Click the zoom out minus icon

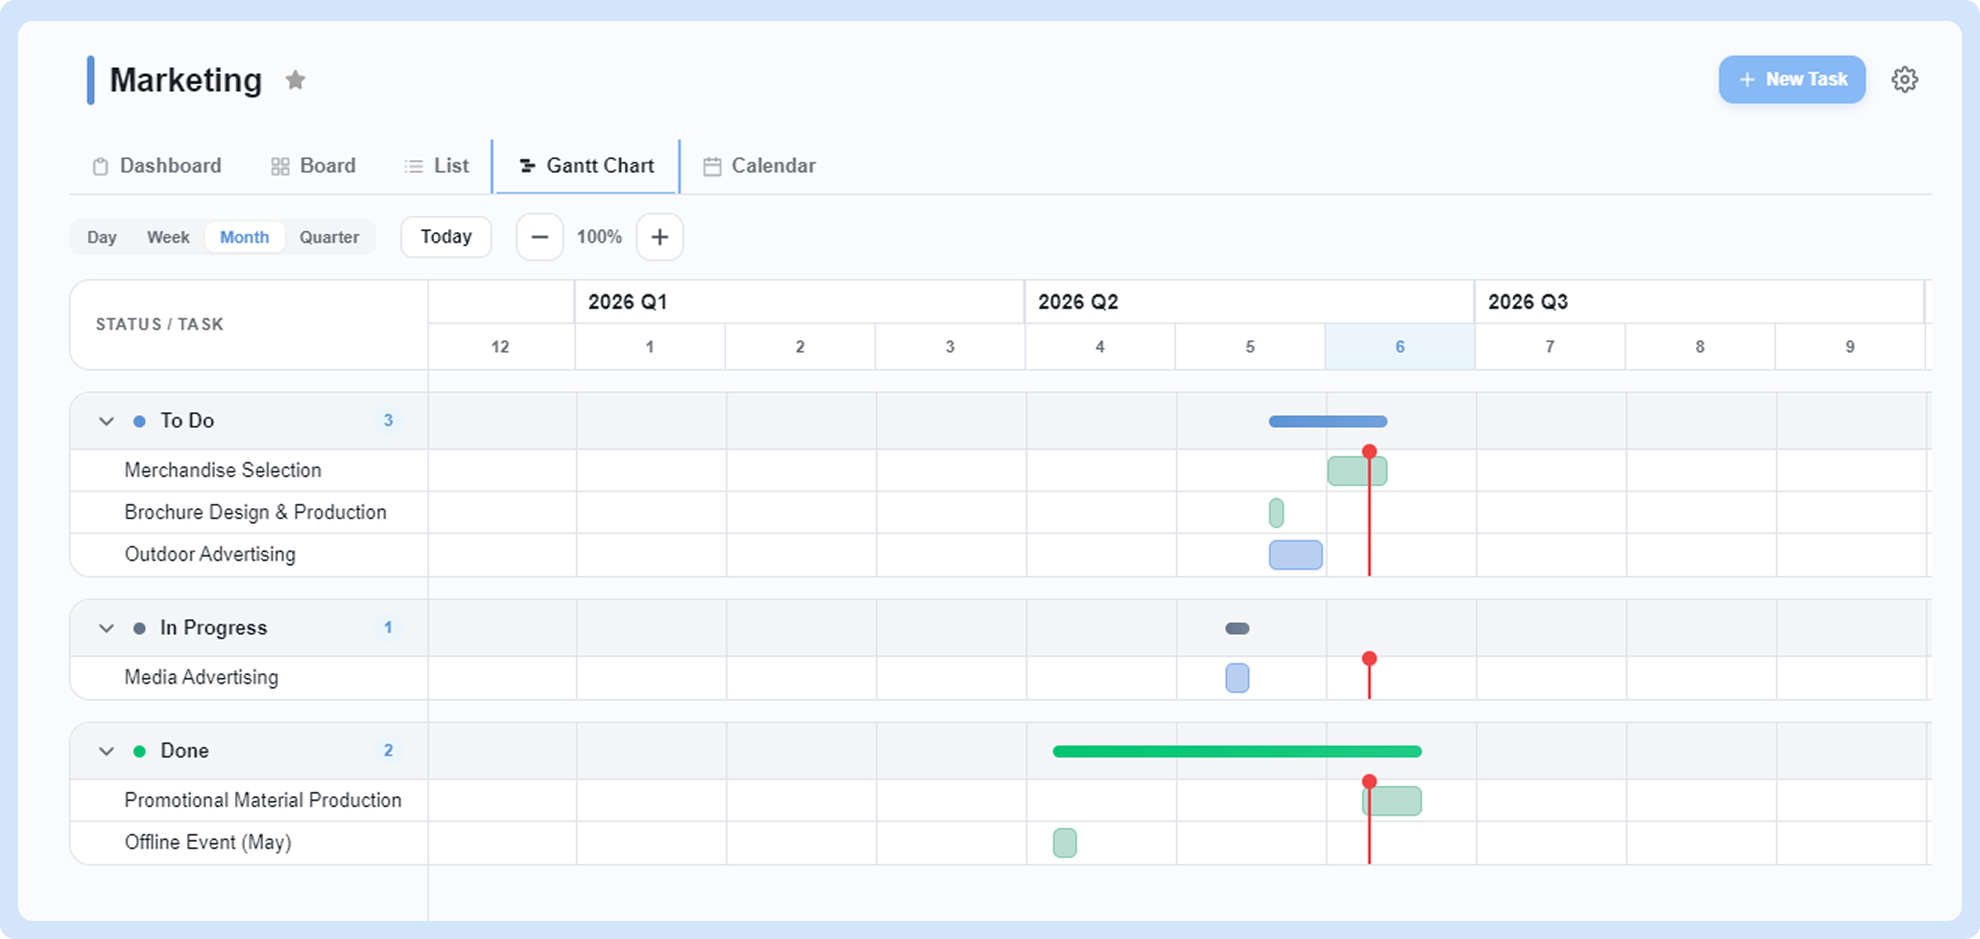(540, 237)
